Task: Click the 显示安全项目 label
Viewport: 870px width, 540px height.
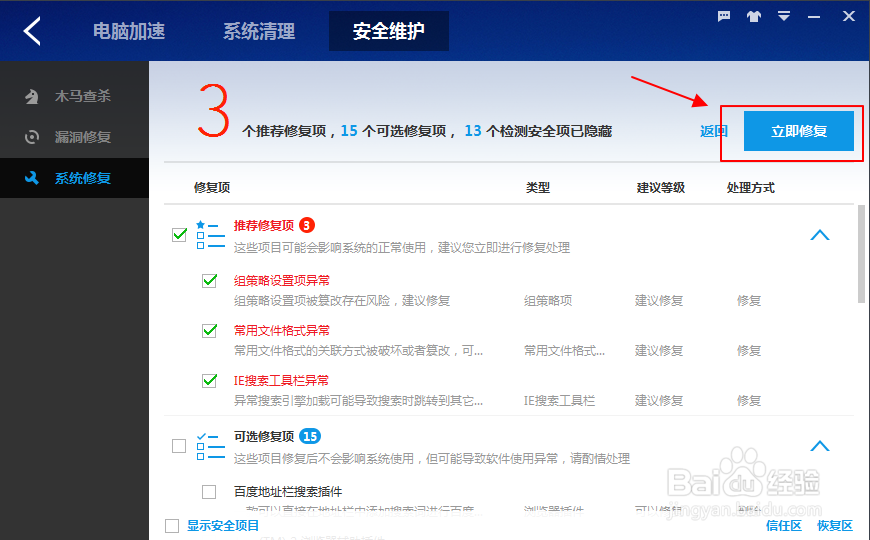Action: pos(223,526)
